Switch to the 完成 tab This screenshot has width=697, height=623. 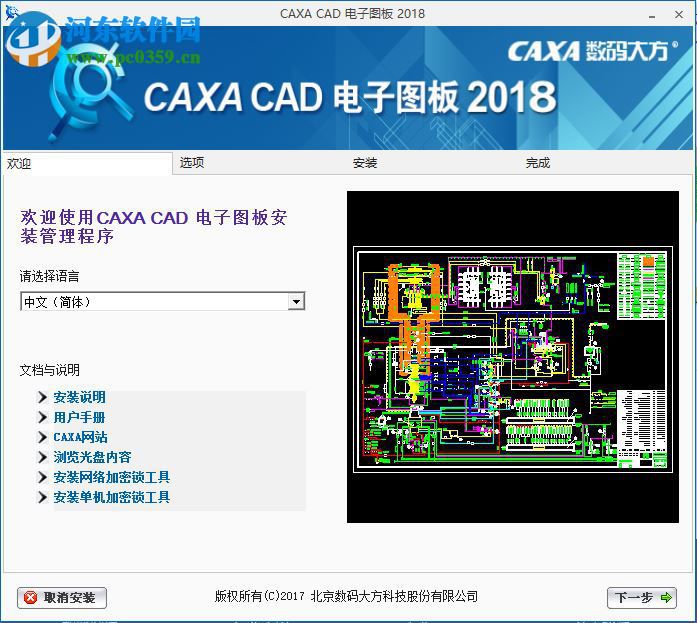tap(538, 163)
